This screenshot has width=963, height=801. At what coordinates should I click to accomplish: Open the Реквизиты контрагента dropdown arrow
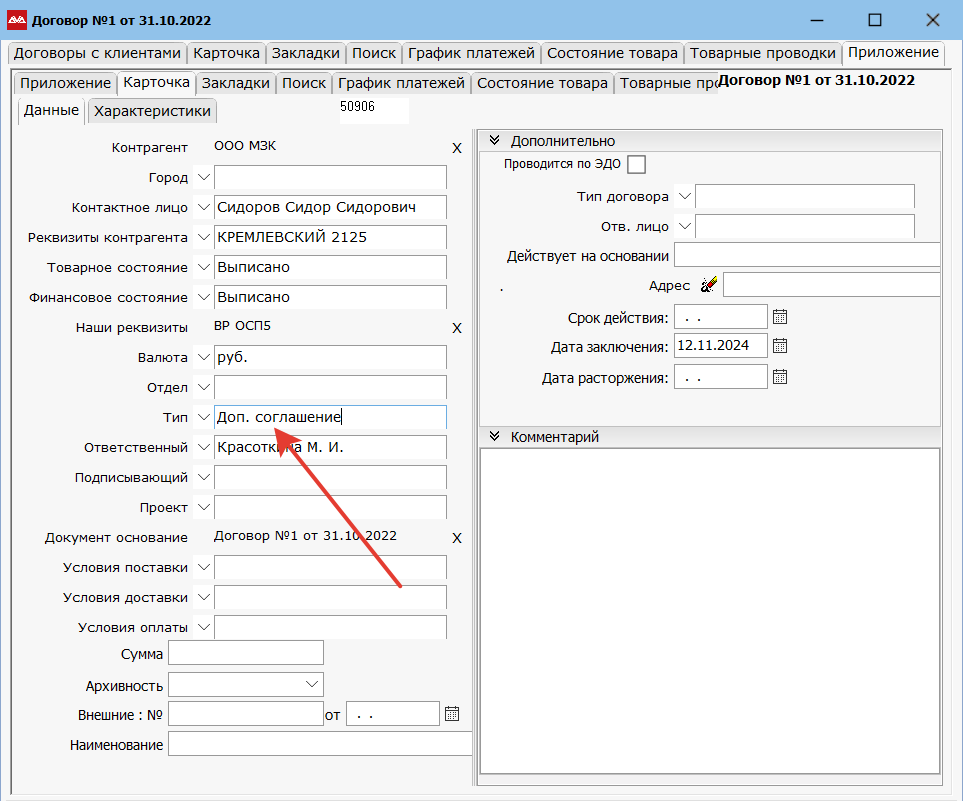pos(203,238)
